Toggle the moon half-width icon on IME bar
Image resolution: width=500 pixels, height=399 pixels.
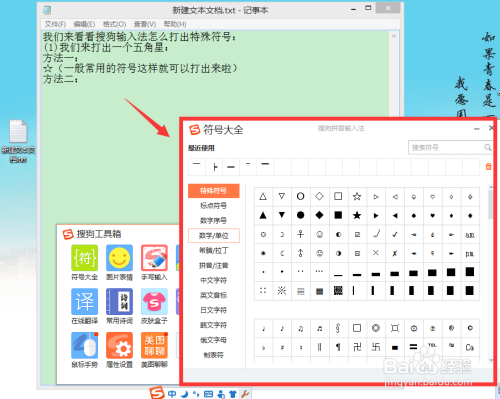[x=184, y=394]
